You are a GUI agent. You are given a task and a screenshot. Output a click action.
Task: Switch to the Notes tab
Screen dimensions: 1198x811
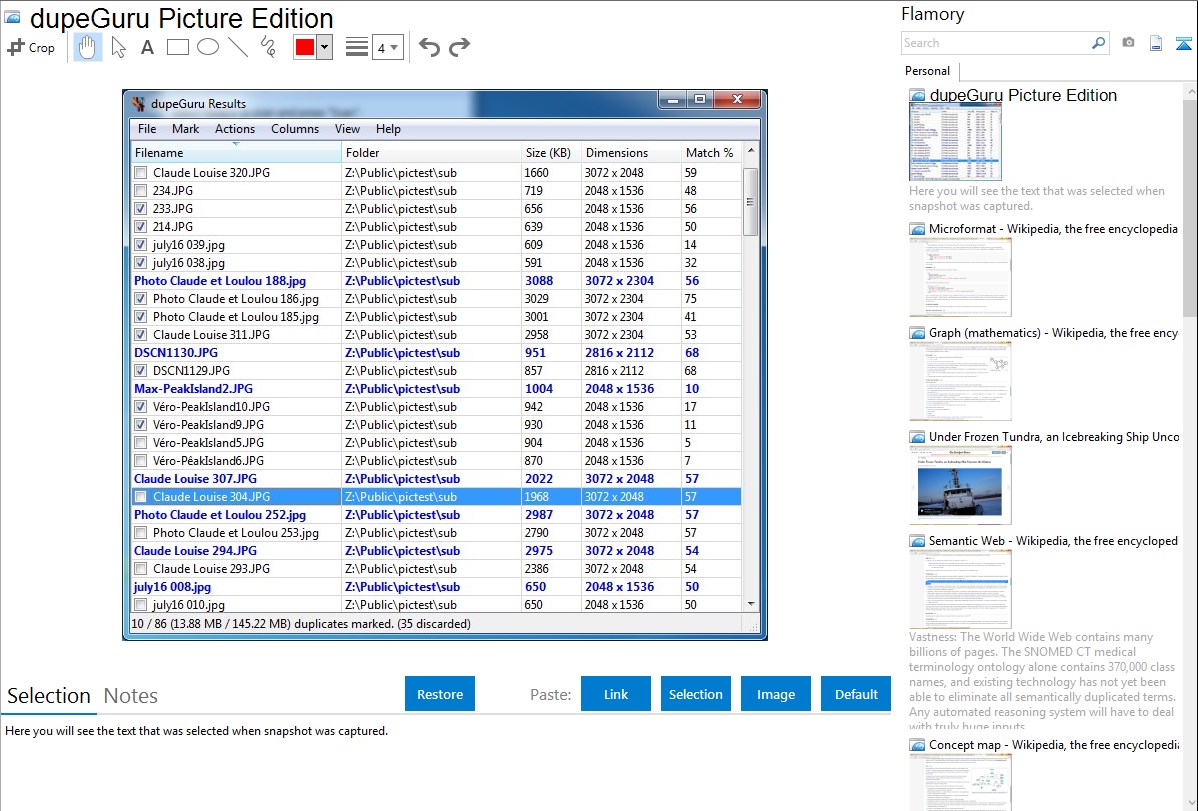[x=131, y=696]
